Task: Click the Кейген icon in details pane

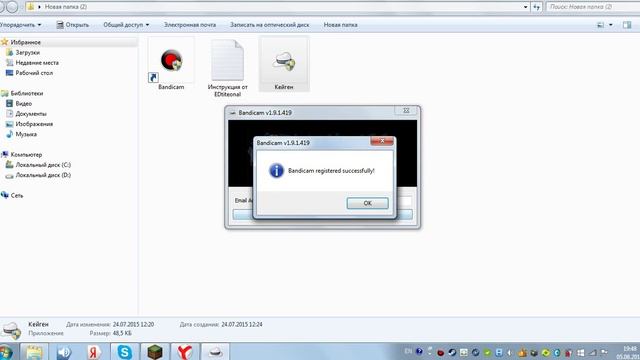Action: click(x=12, y=330)
